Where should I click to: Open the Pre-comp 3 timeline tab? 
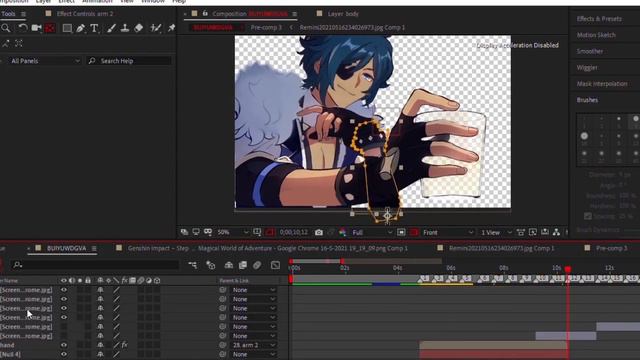(x=611, y=248)
